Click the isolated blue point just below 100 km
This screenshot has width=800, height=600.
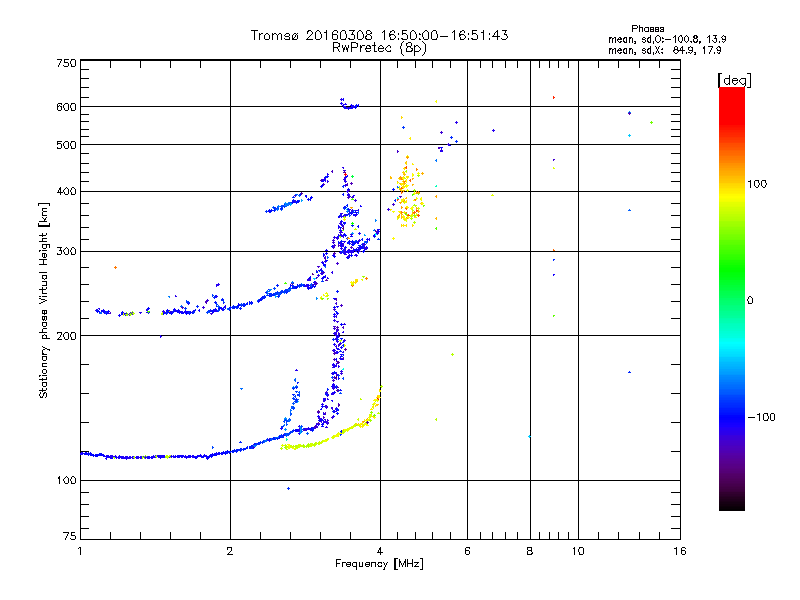[288, 489]
